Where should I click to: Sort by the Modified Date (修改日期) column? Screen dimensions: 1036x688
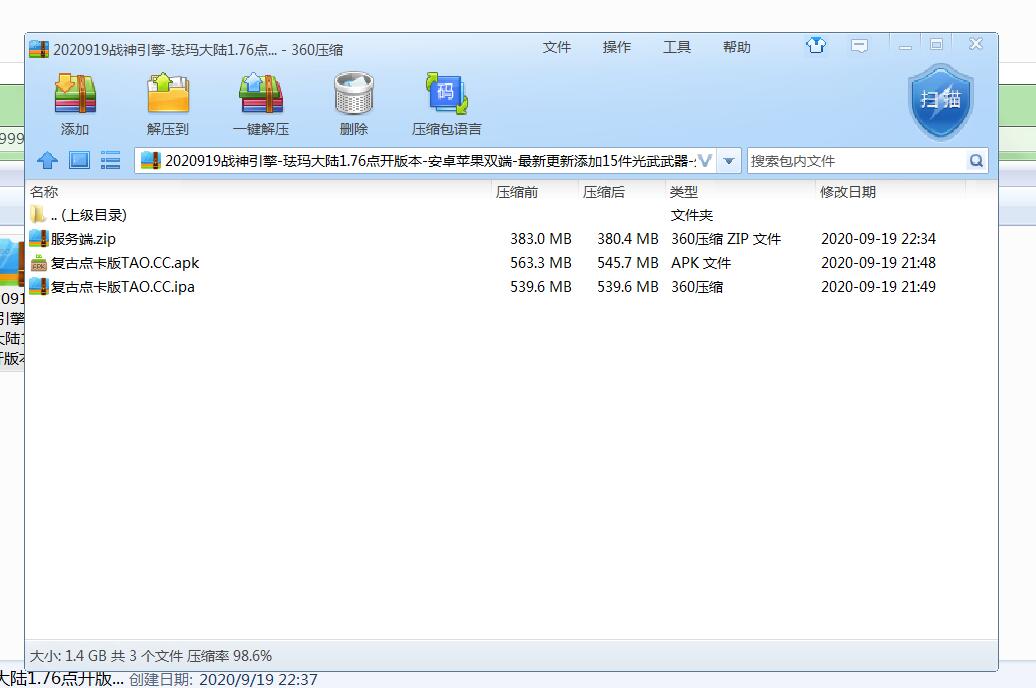848,192
